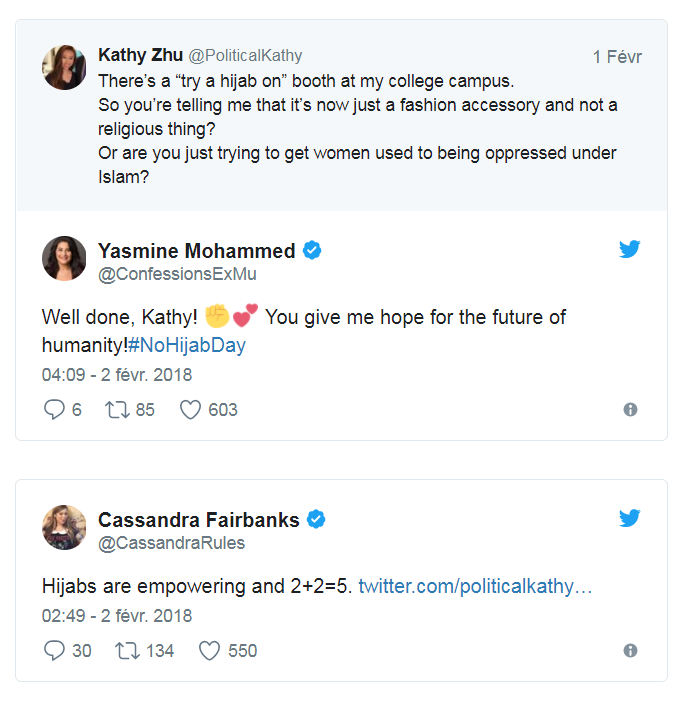The image size is (697, 707).
Task: Like Yasmine Mohammed's tweet with heart icon
Action: (x=190, y=410)
